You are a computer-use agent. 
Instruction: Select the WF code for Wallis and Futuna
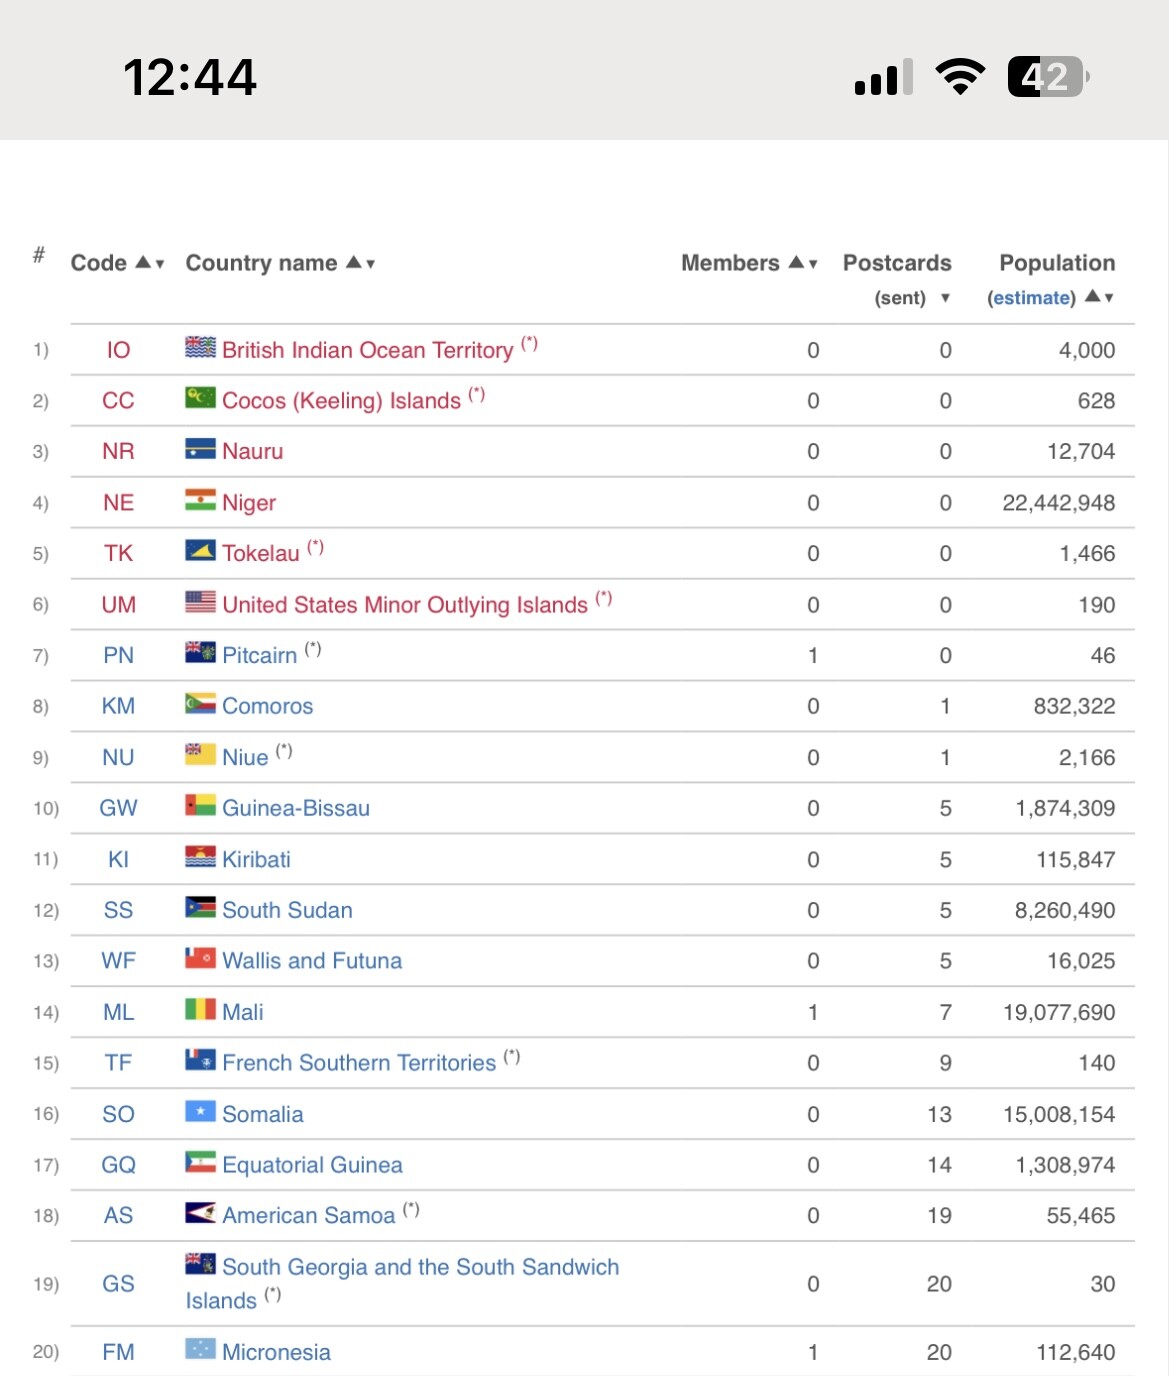(118, 961)
